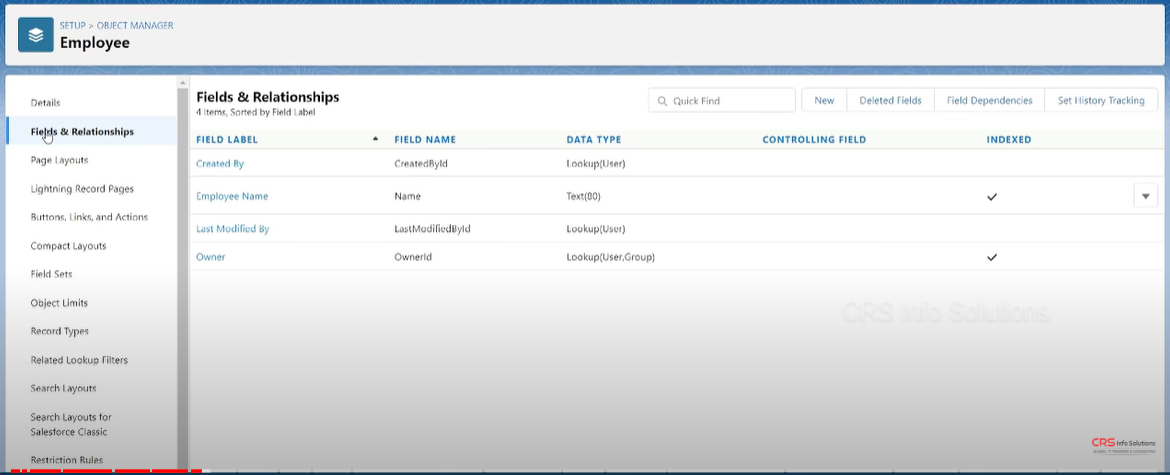
Task: Click the Quick Find magnifier icon
Action: click(x=662, y=101)
